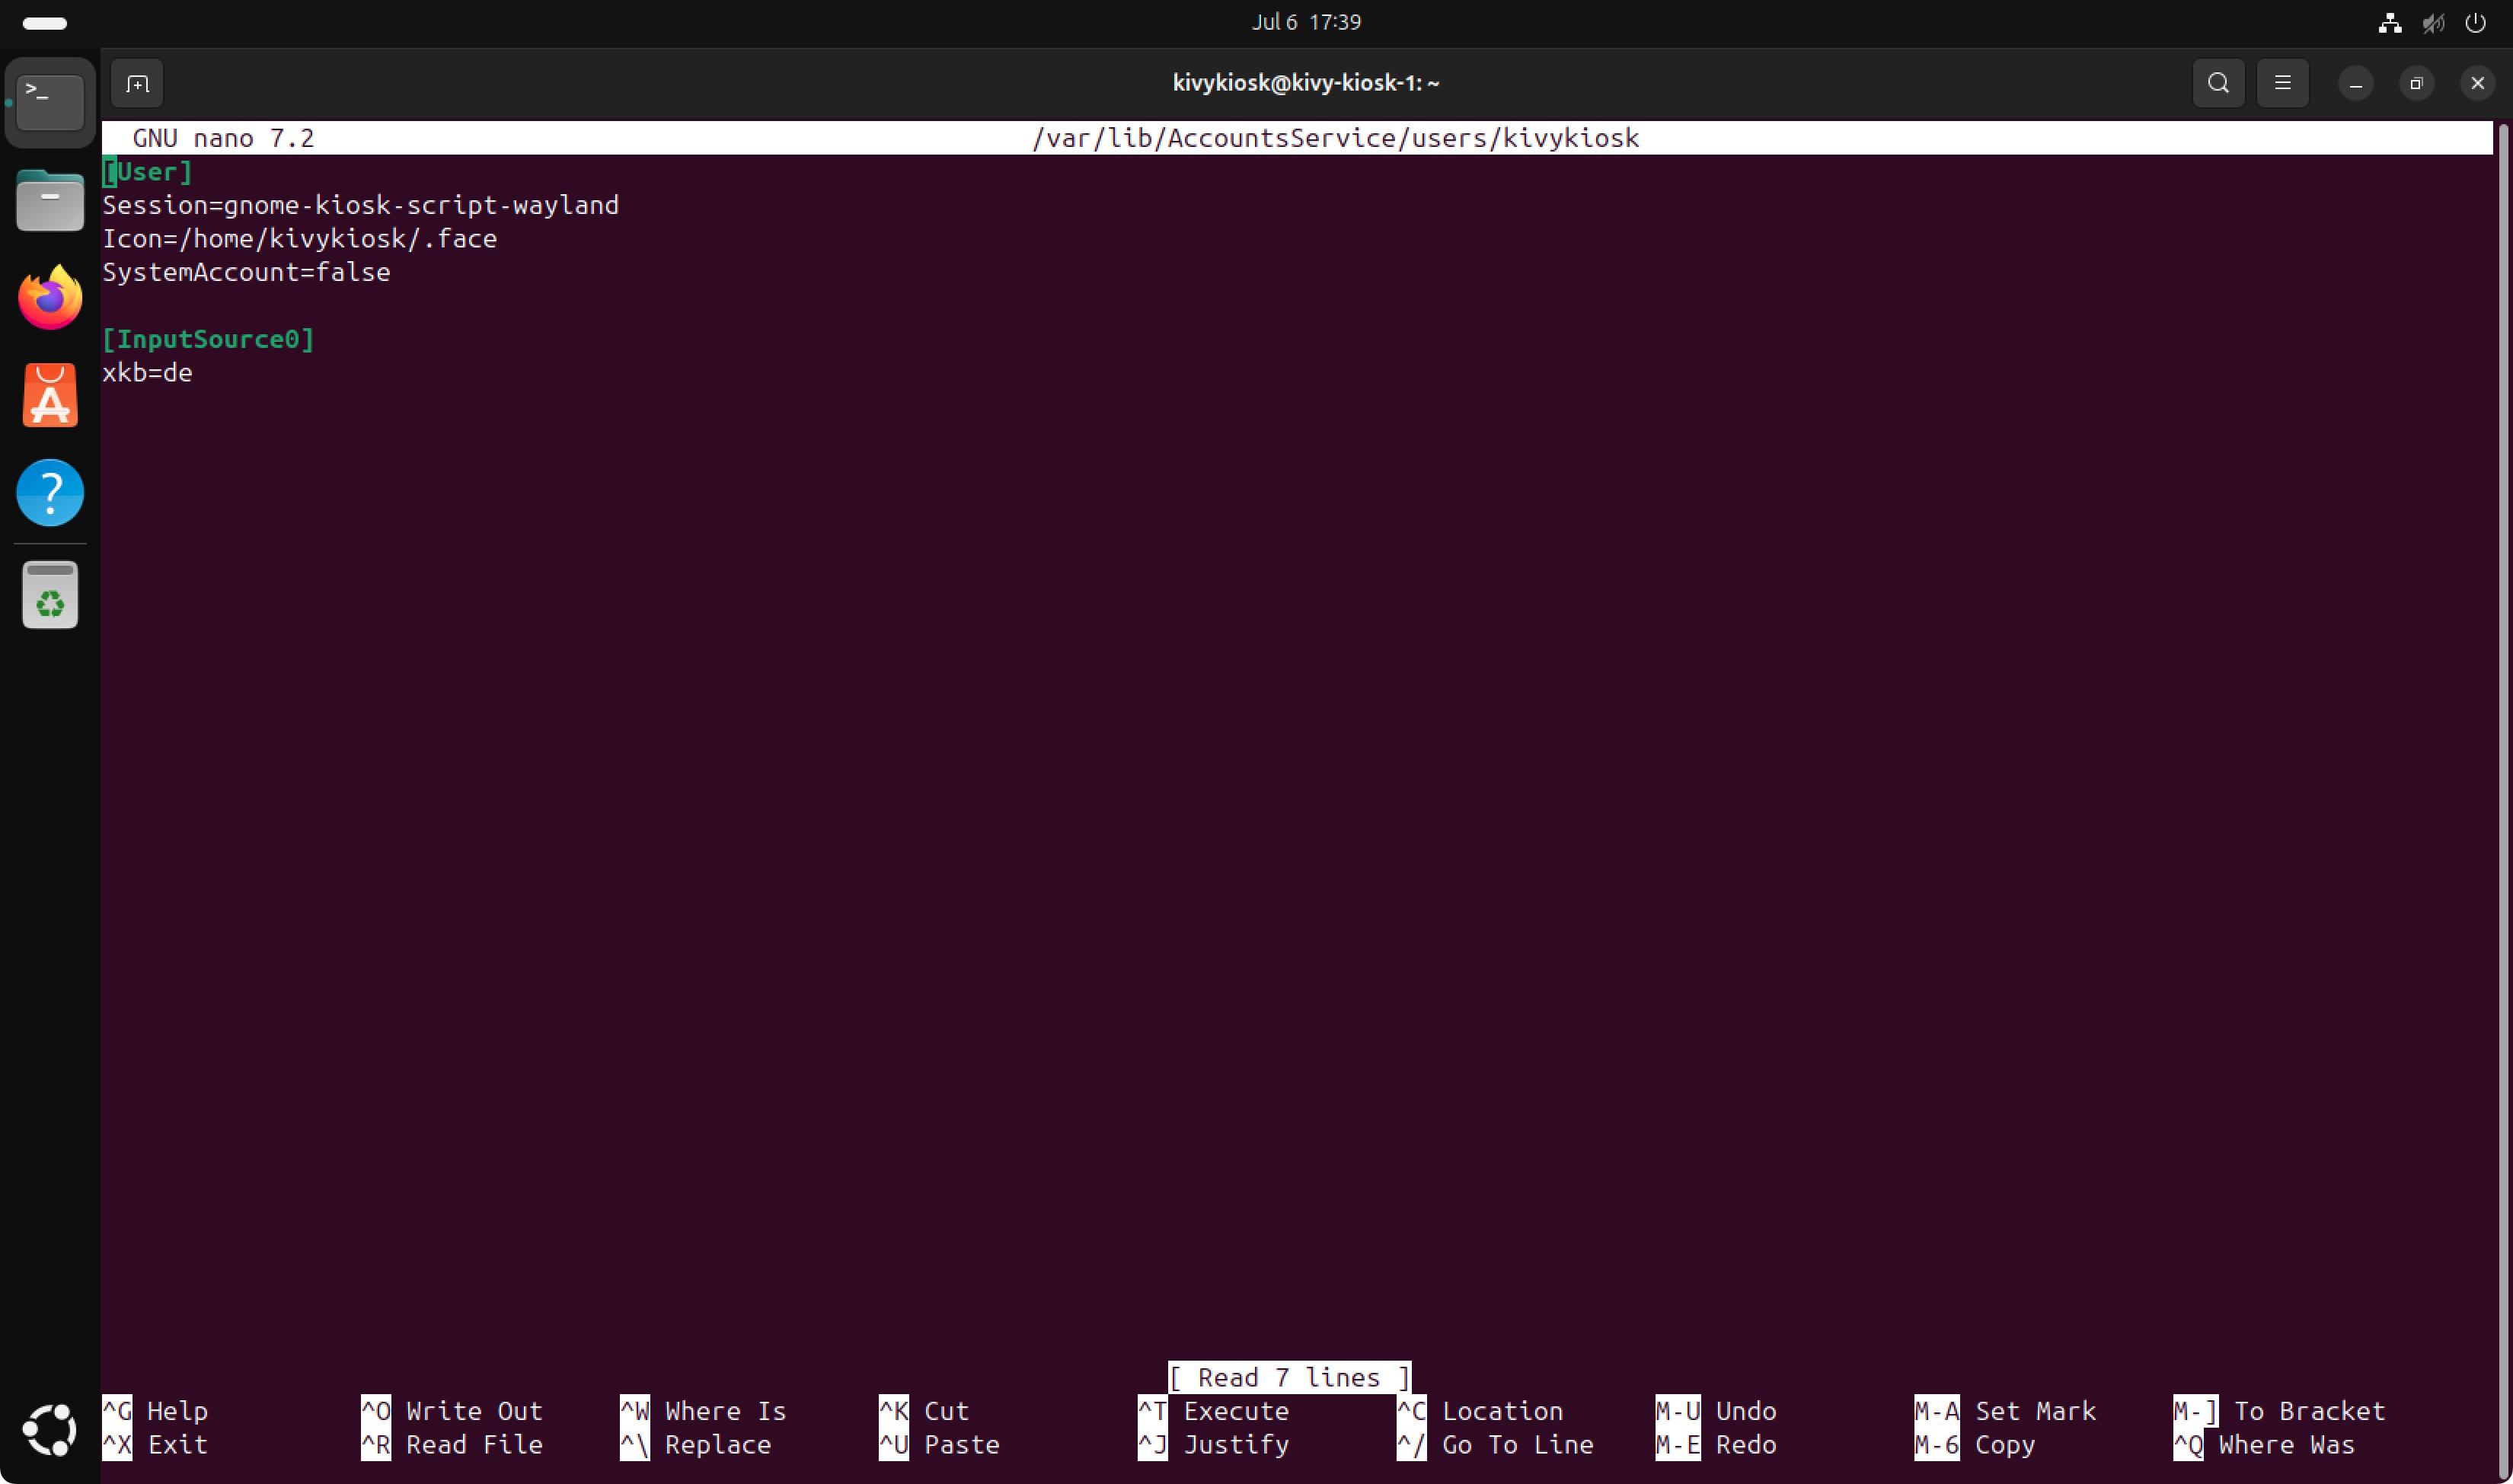Click the ^G Help shortcut

point(155,1411)
